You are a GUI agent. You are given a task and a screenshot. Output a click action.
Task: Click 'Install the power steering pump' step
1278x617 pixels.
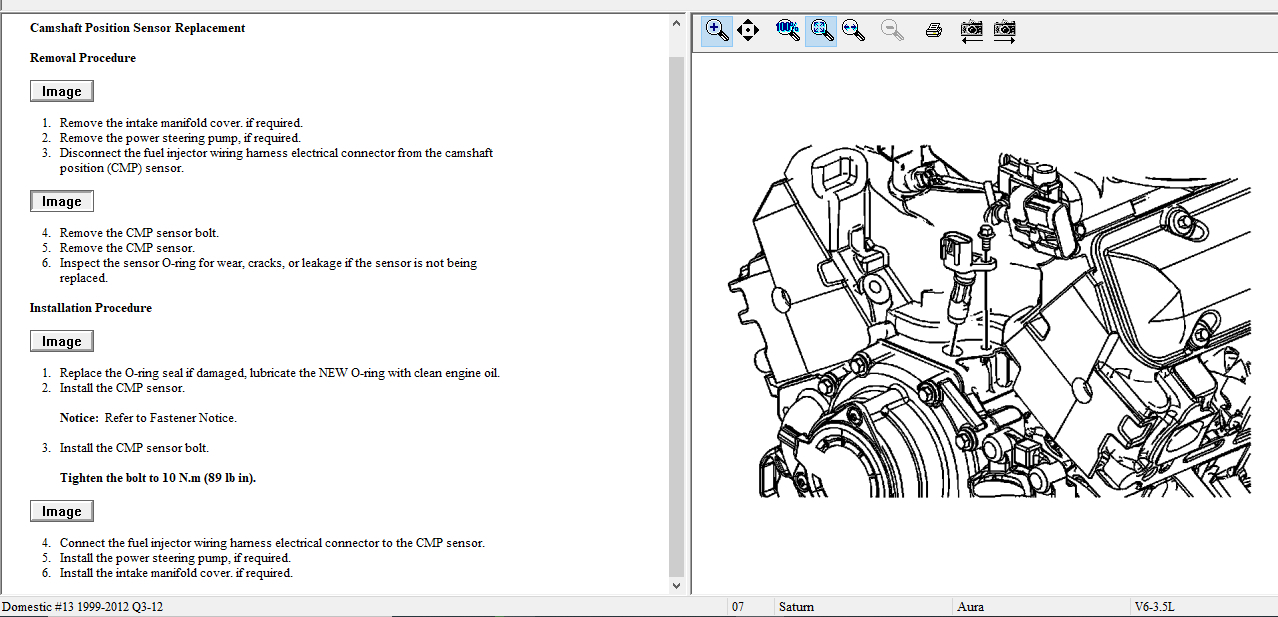(175, 558)
